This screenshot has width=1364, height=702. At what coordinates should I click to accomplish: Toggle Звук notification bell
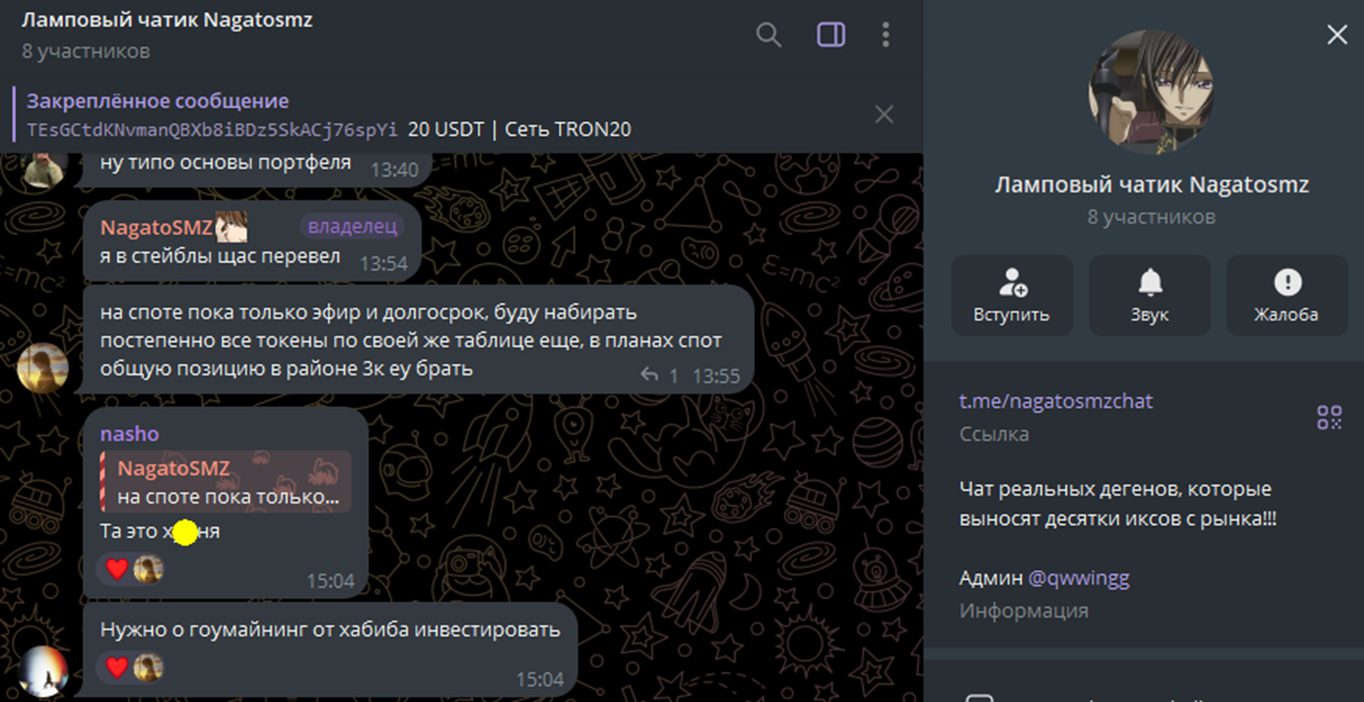1149,295
